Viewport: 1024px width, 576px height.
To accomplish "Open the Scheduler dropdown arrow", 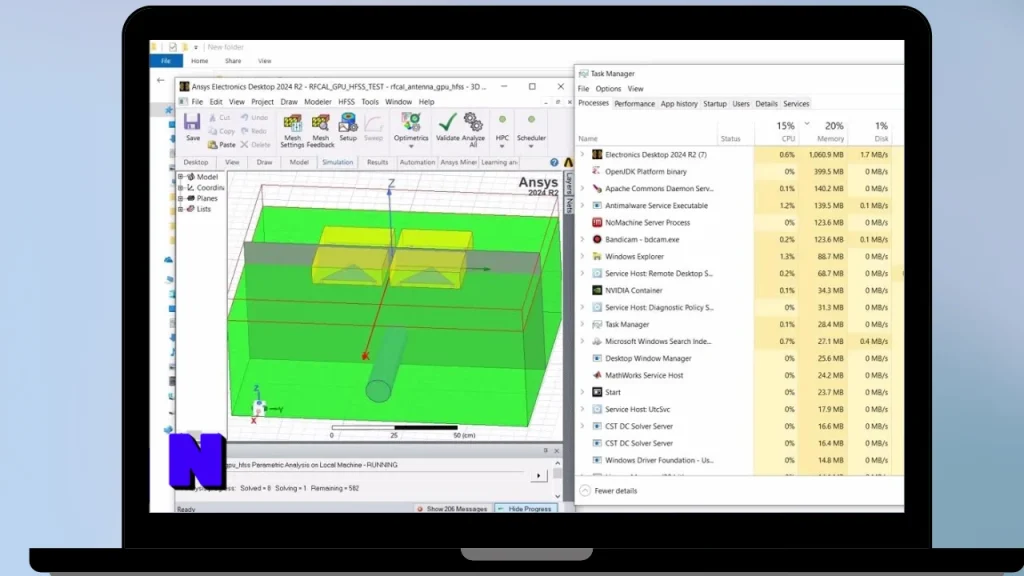I will [x=531, y=147].
